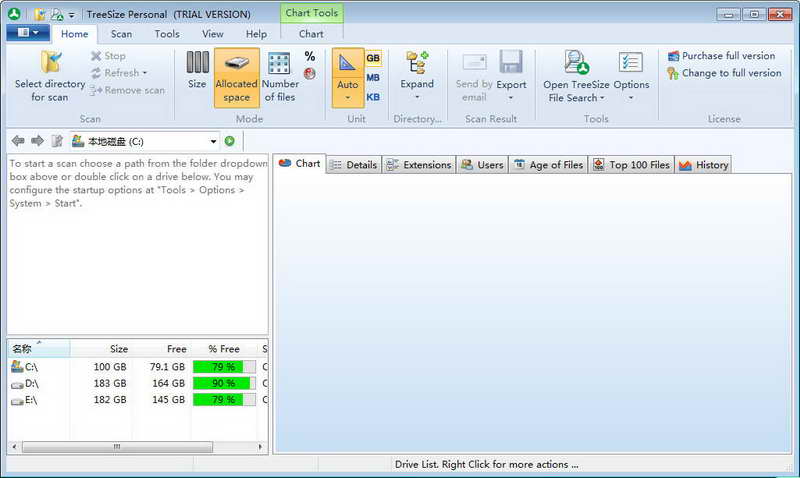800x478 pixels.
Task: Click the up one folder level icon
Action: coord(57,141)
